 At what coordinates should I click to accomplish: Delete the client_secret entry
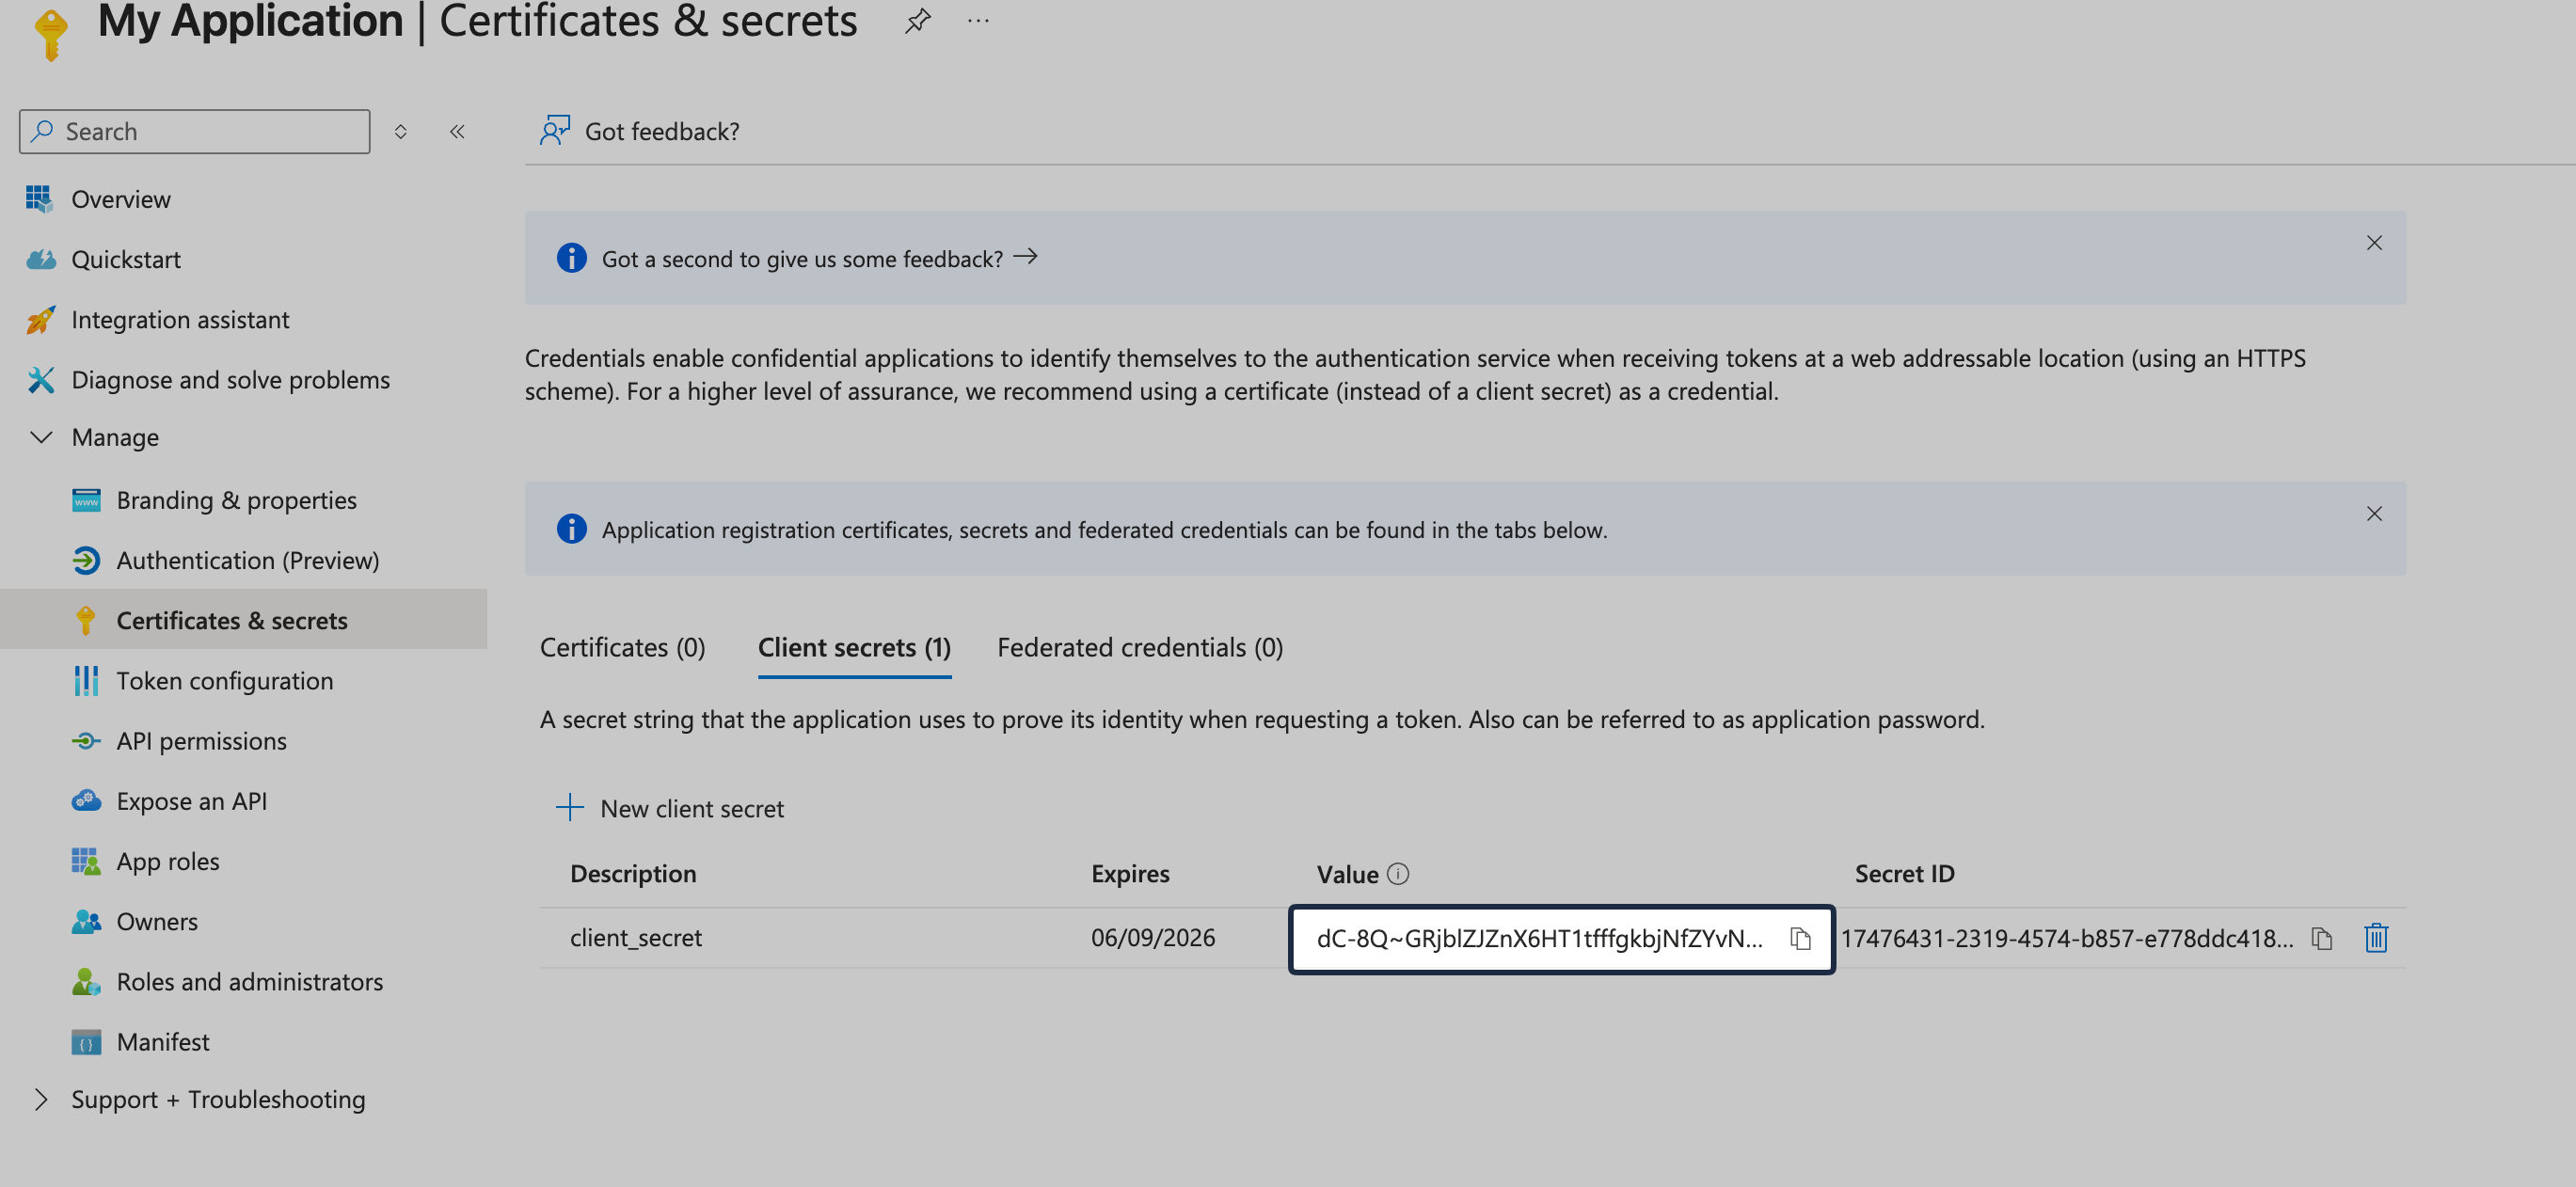pos(2377,938)
